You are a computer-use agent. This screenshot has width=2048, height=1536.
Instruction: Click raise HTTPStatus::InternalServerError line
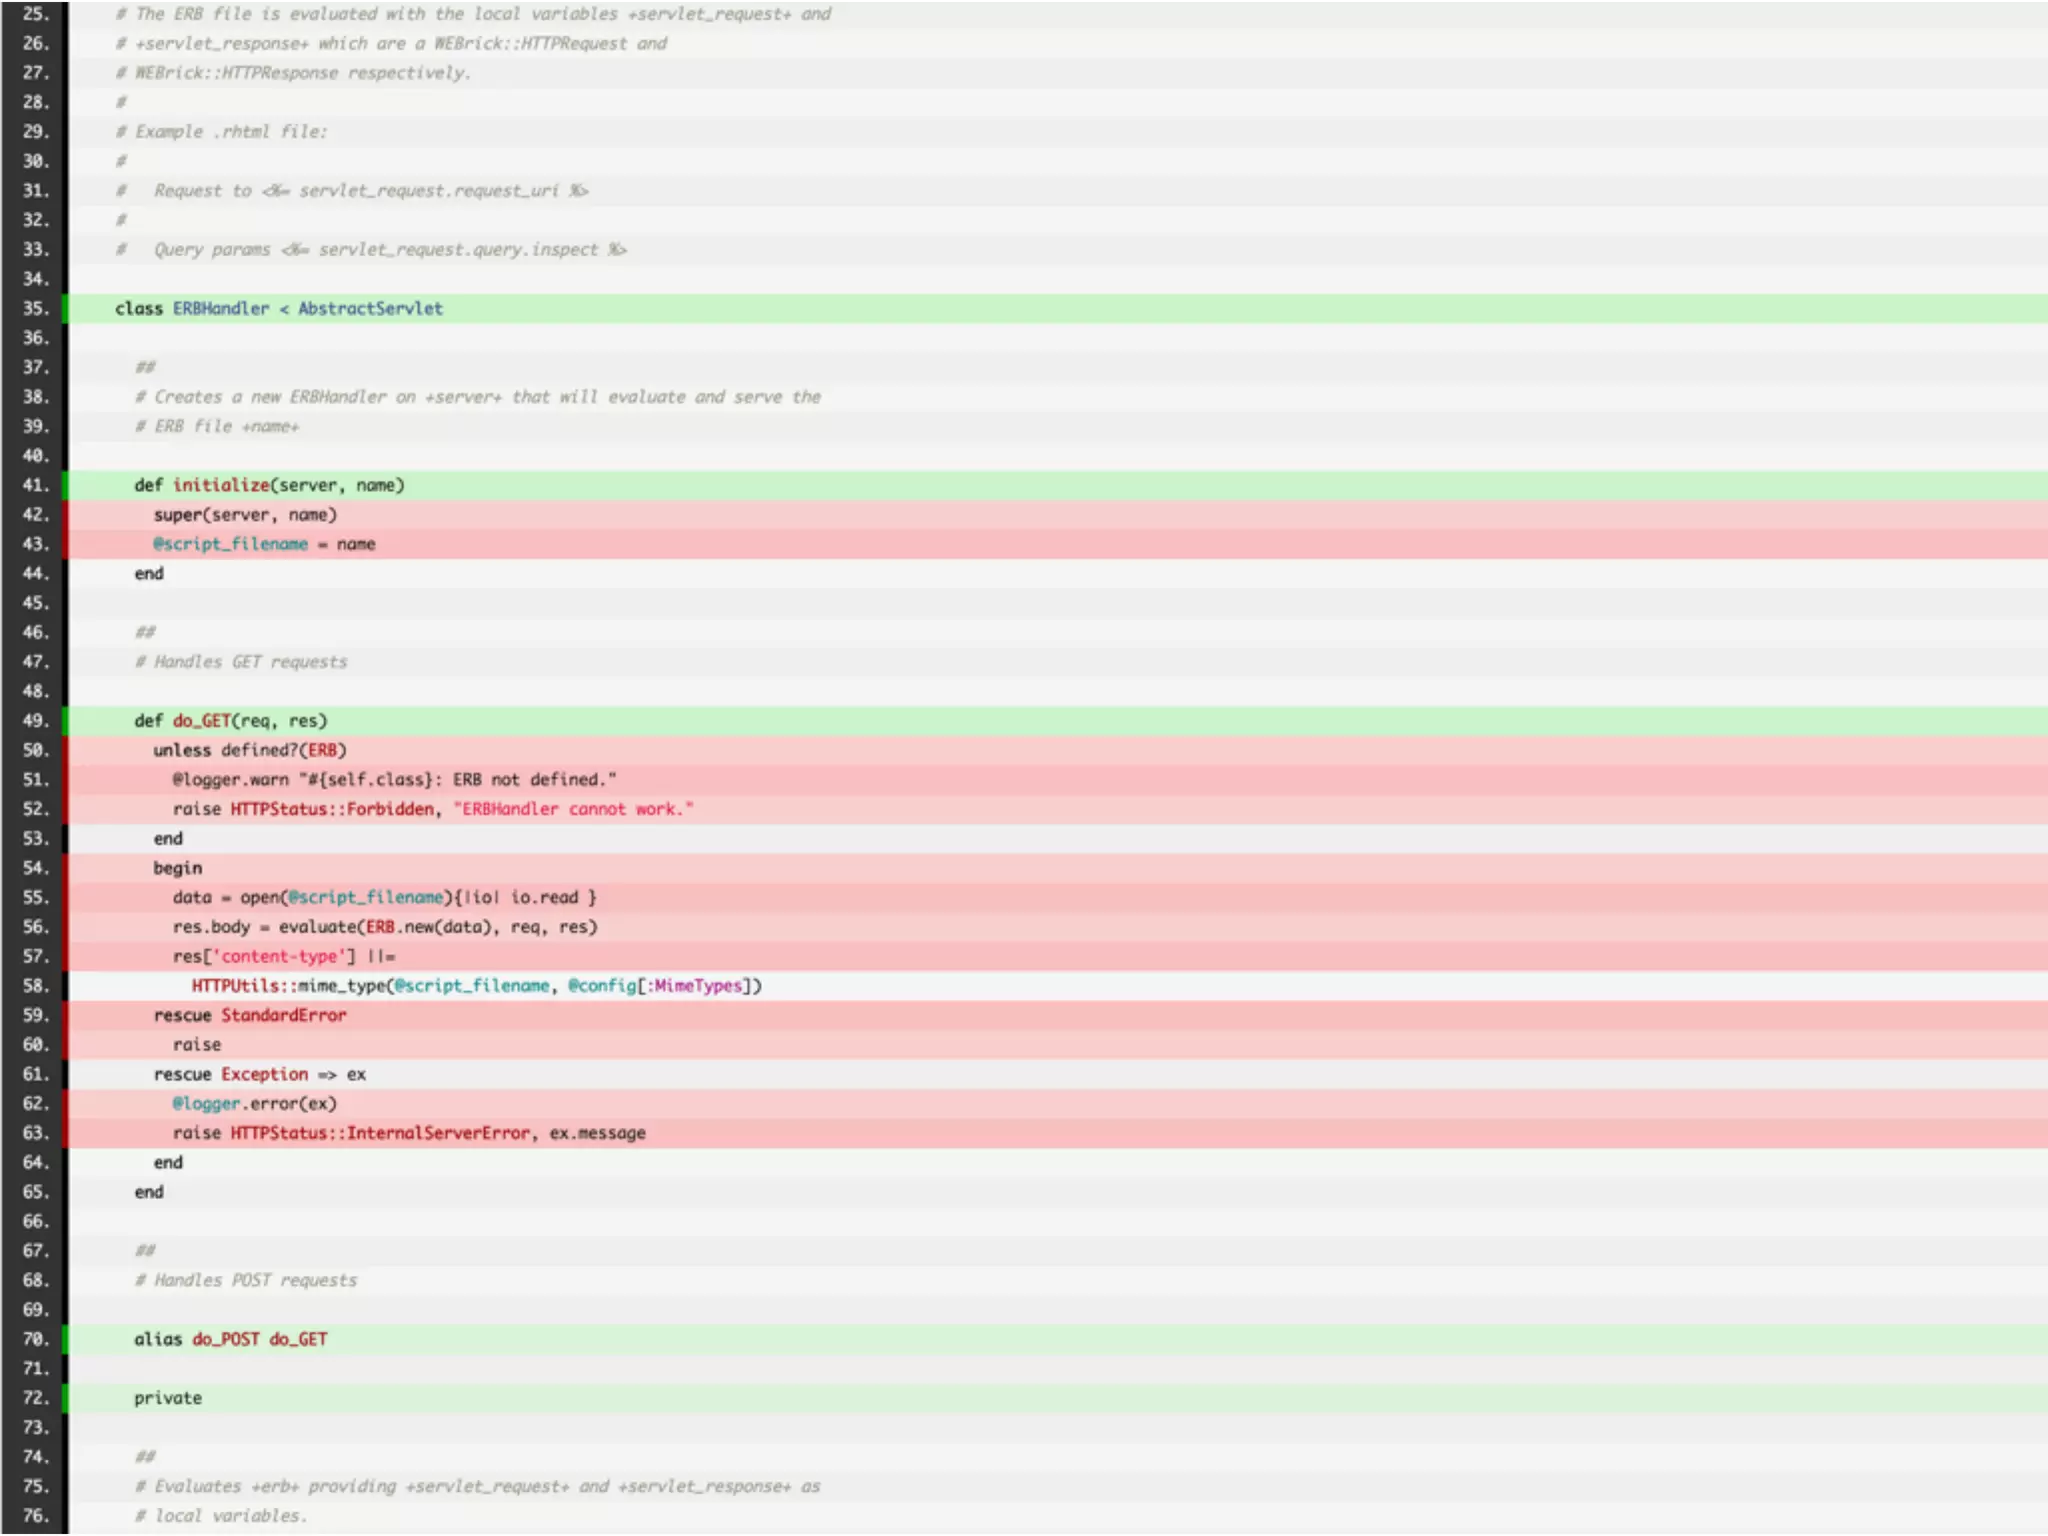pos(408,1133)
